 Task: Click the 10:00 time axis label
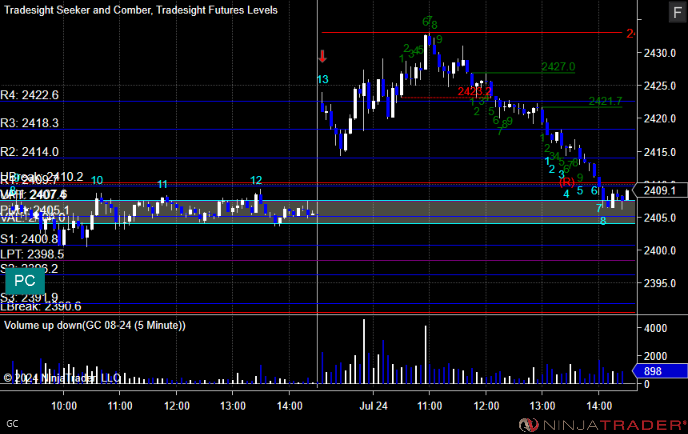[x=64, y=406]
